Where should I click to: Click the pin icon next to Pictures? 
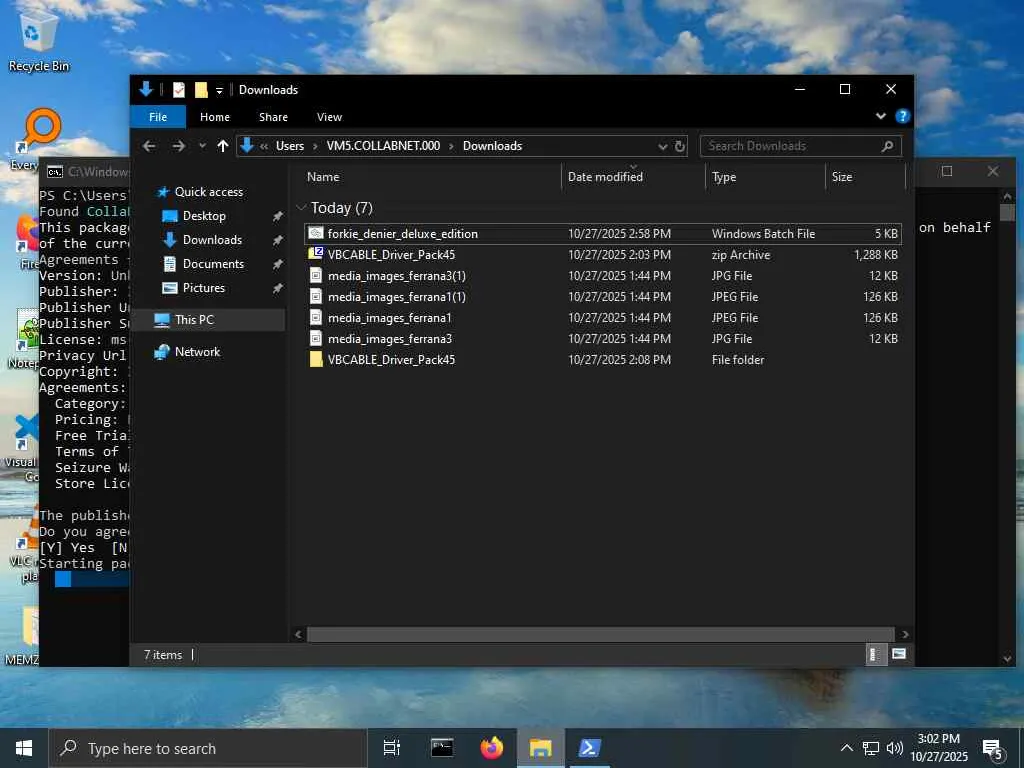click(277, 288)
